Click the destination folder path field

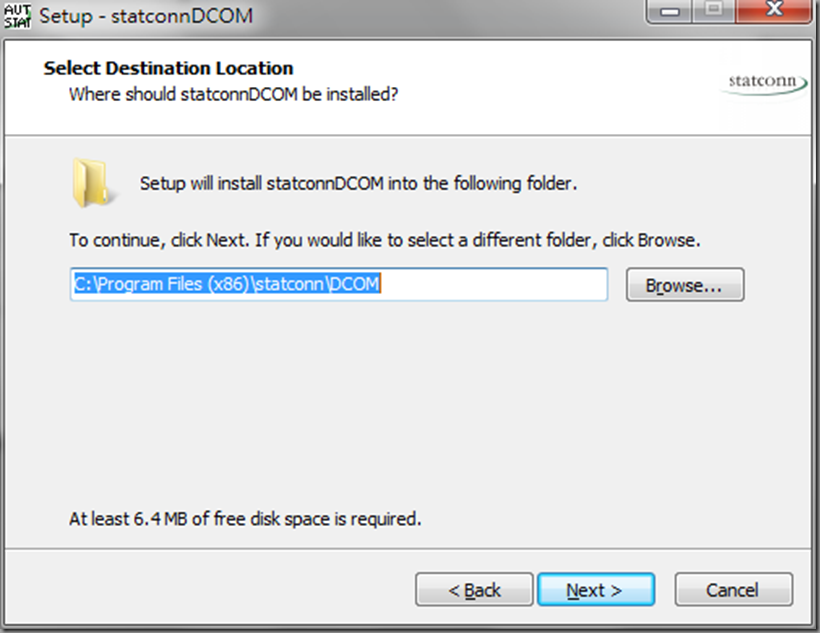click(x=338, y=285)
